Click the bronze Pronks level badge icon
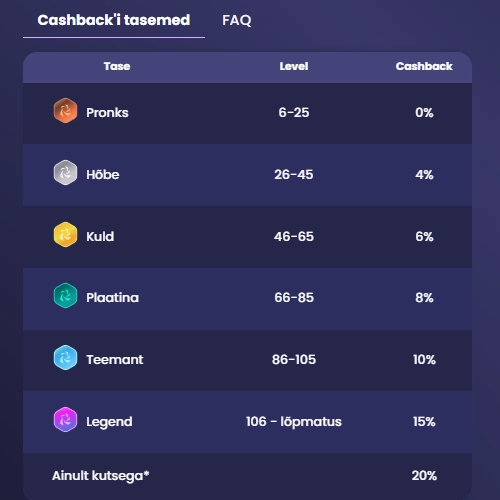 point(65,110)
